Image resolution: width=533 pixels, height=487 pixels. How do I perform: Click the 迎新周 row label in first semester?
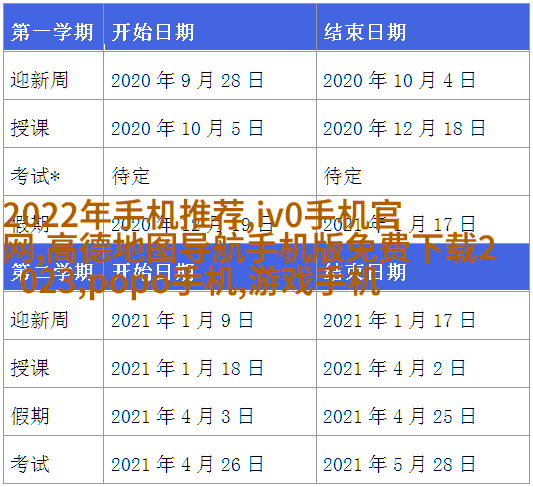(39, 80)
